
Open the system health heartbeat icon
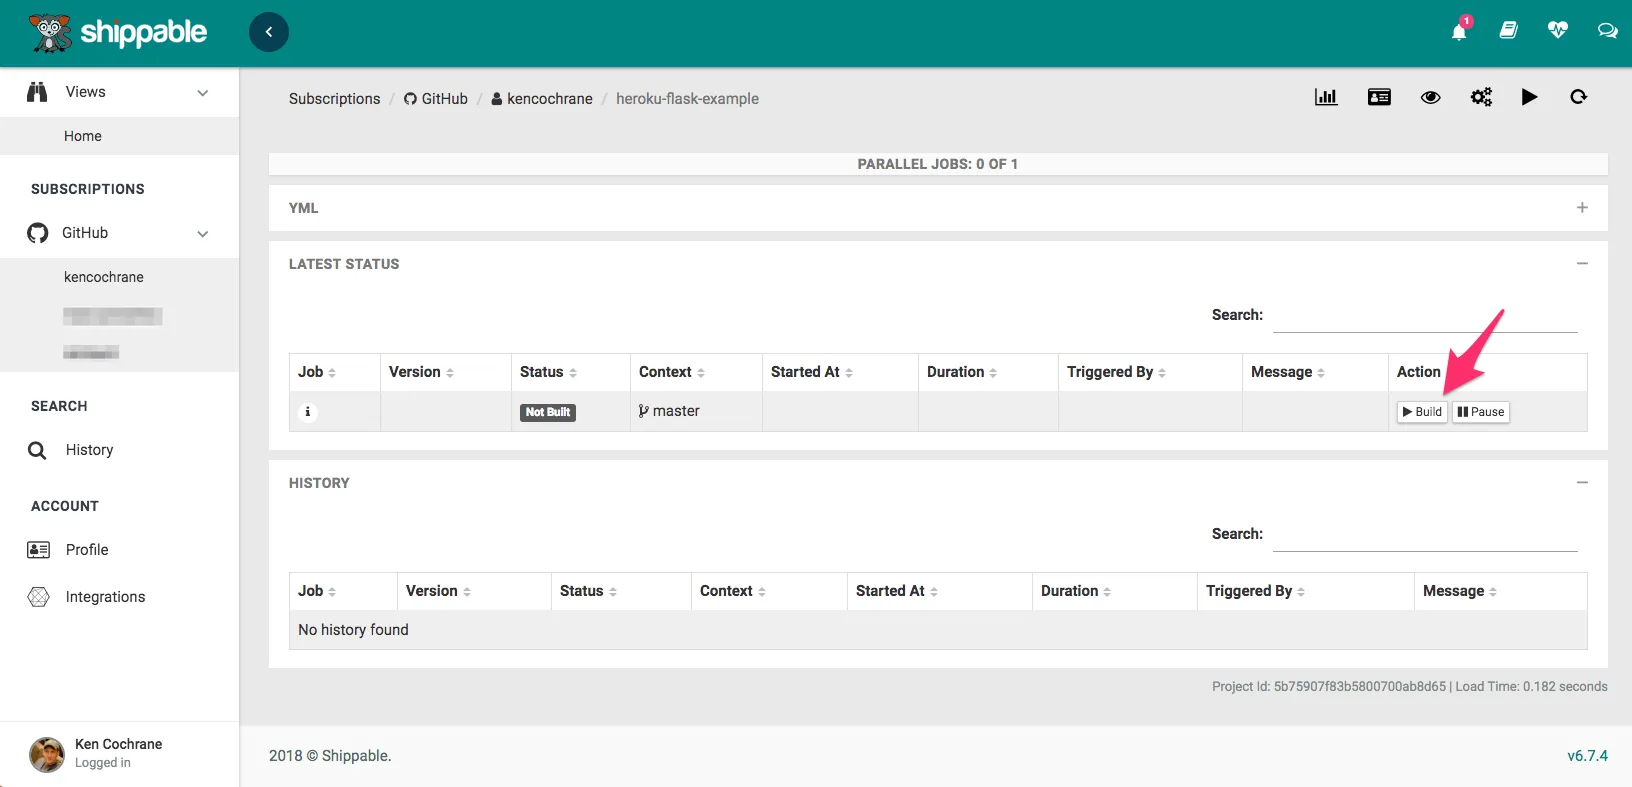pos(1558,30)
